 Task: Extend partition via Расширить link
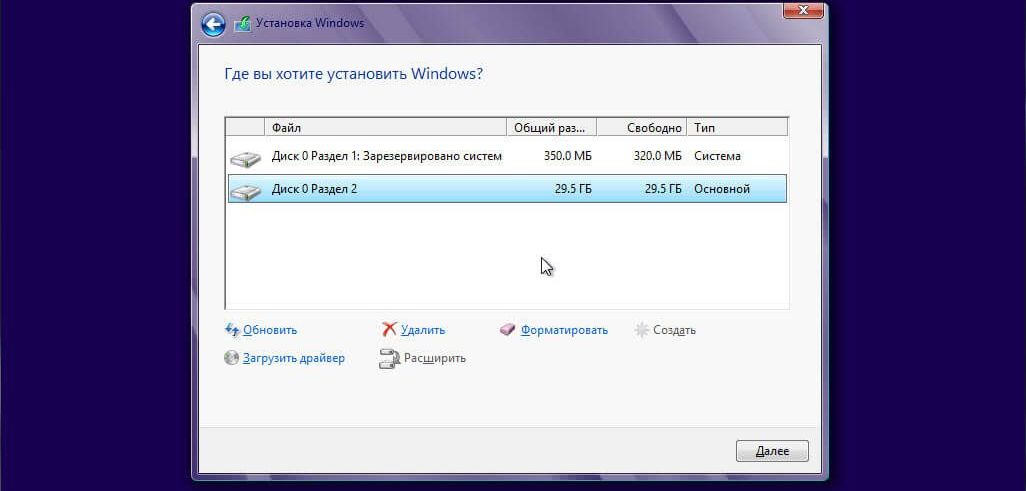[x=435, y=358]
